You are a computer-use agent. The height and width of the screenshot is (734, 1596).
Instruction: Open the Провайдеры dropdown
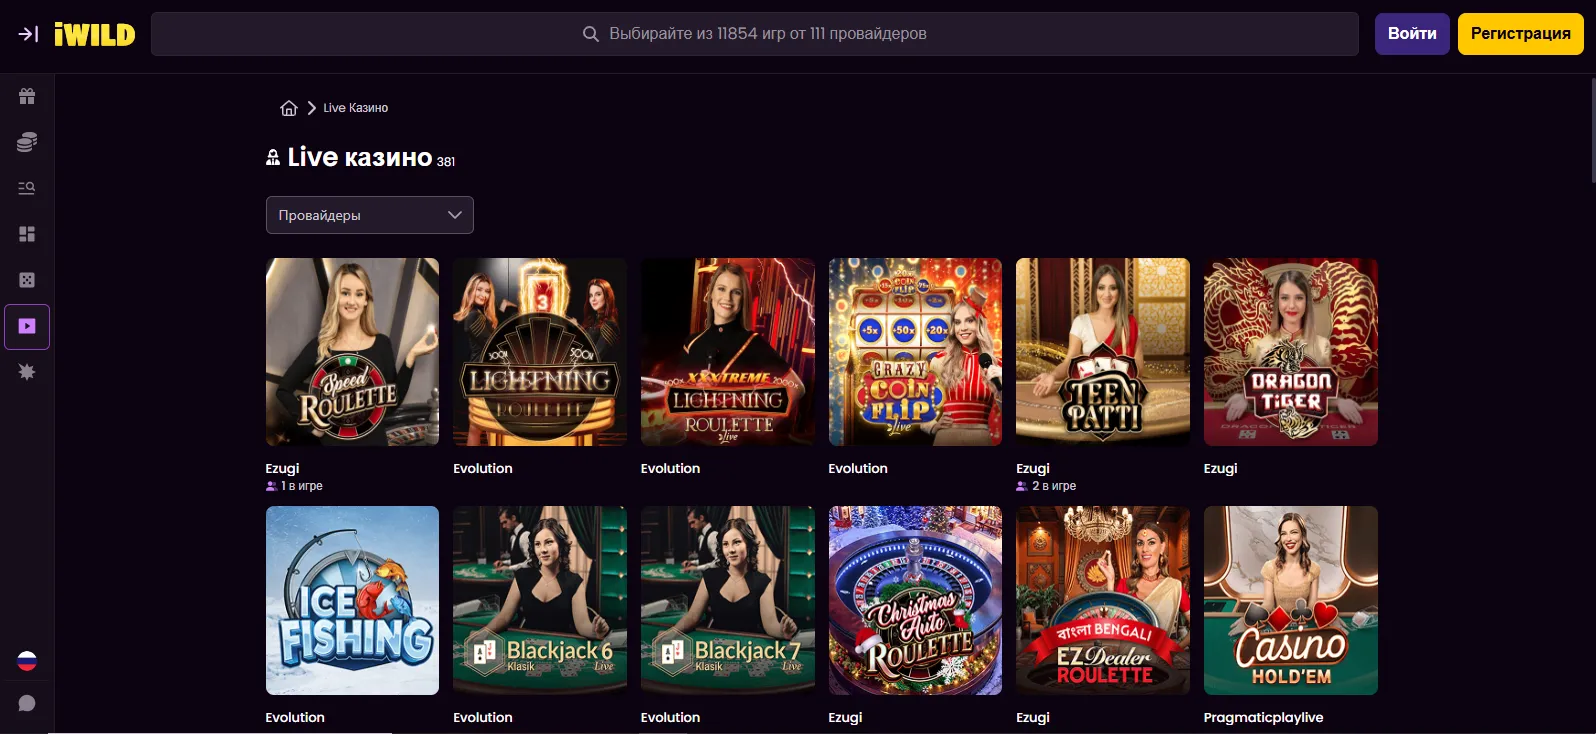tap(370, 215)
